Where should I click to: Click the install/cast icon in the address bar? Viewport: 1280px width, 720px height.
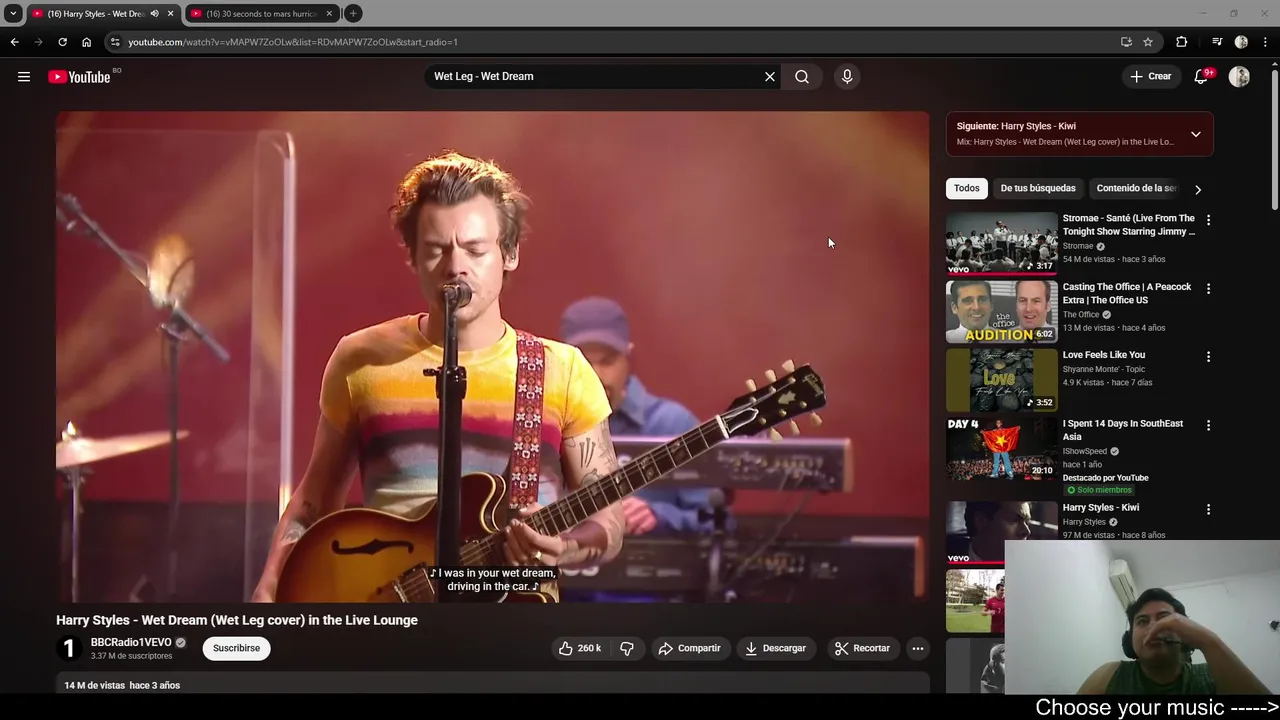(x=1126, y=42)
